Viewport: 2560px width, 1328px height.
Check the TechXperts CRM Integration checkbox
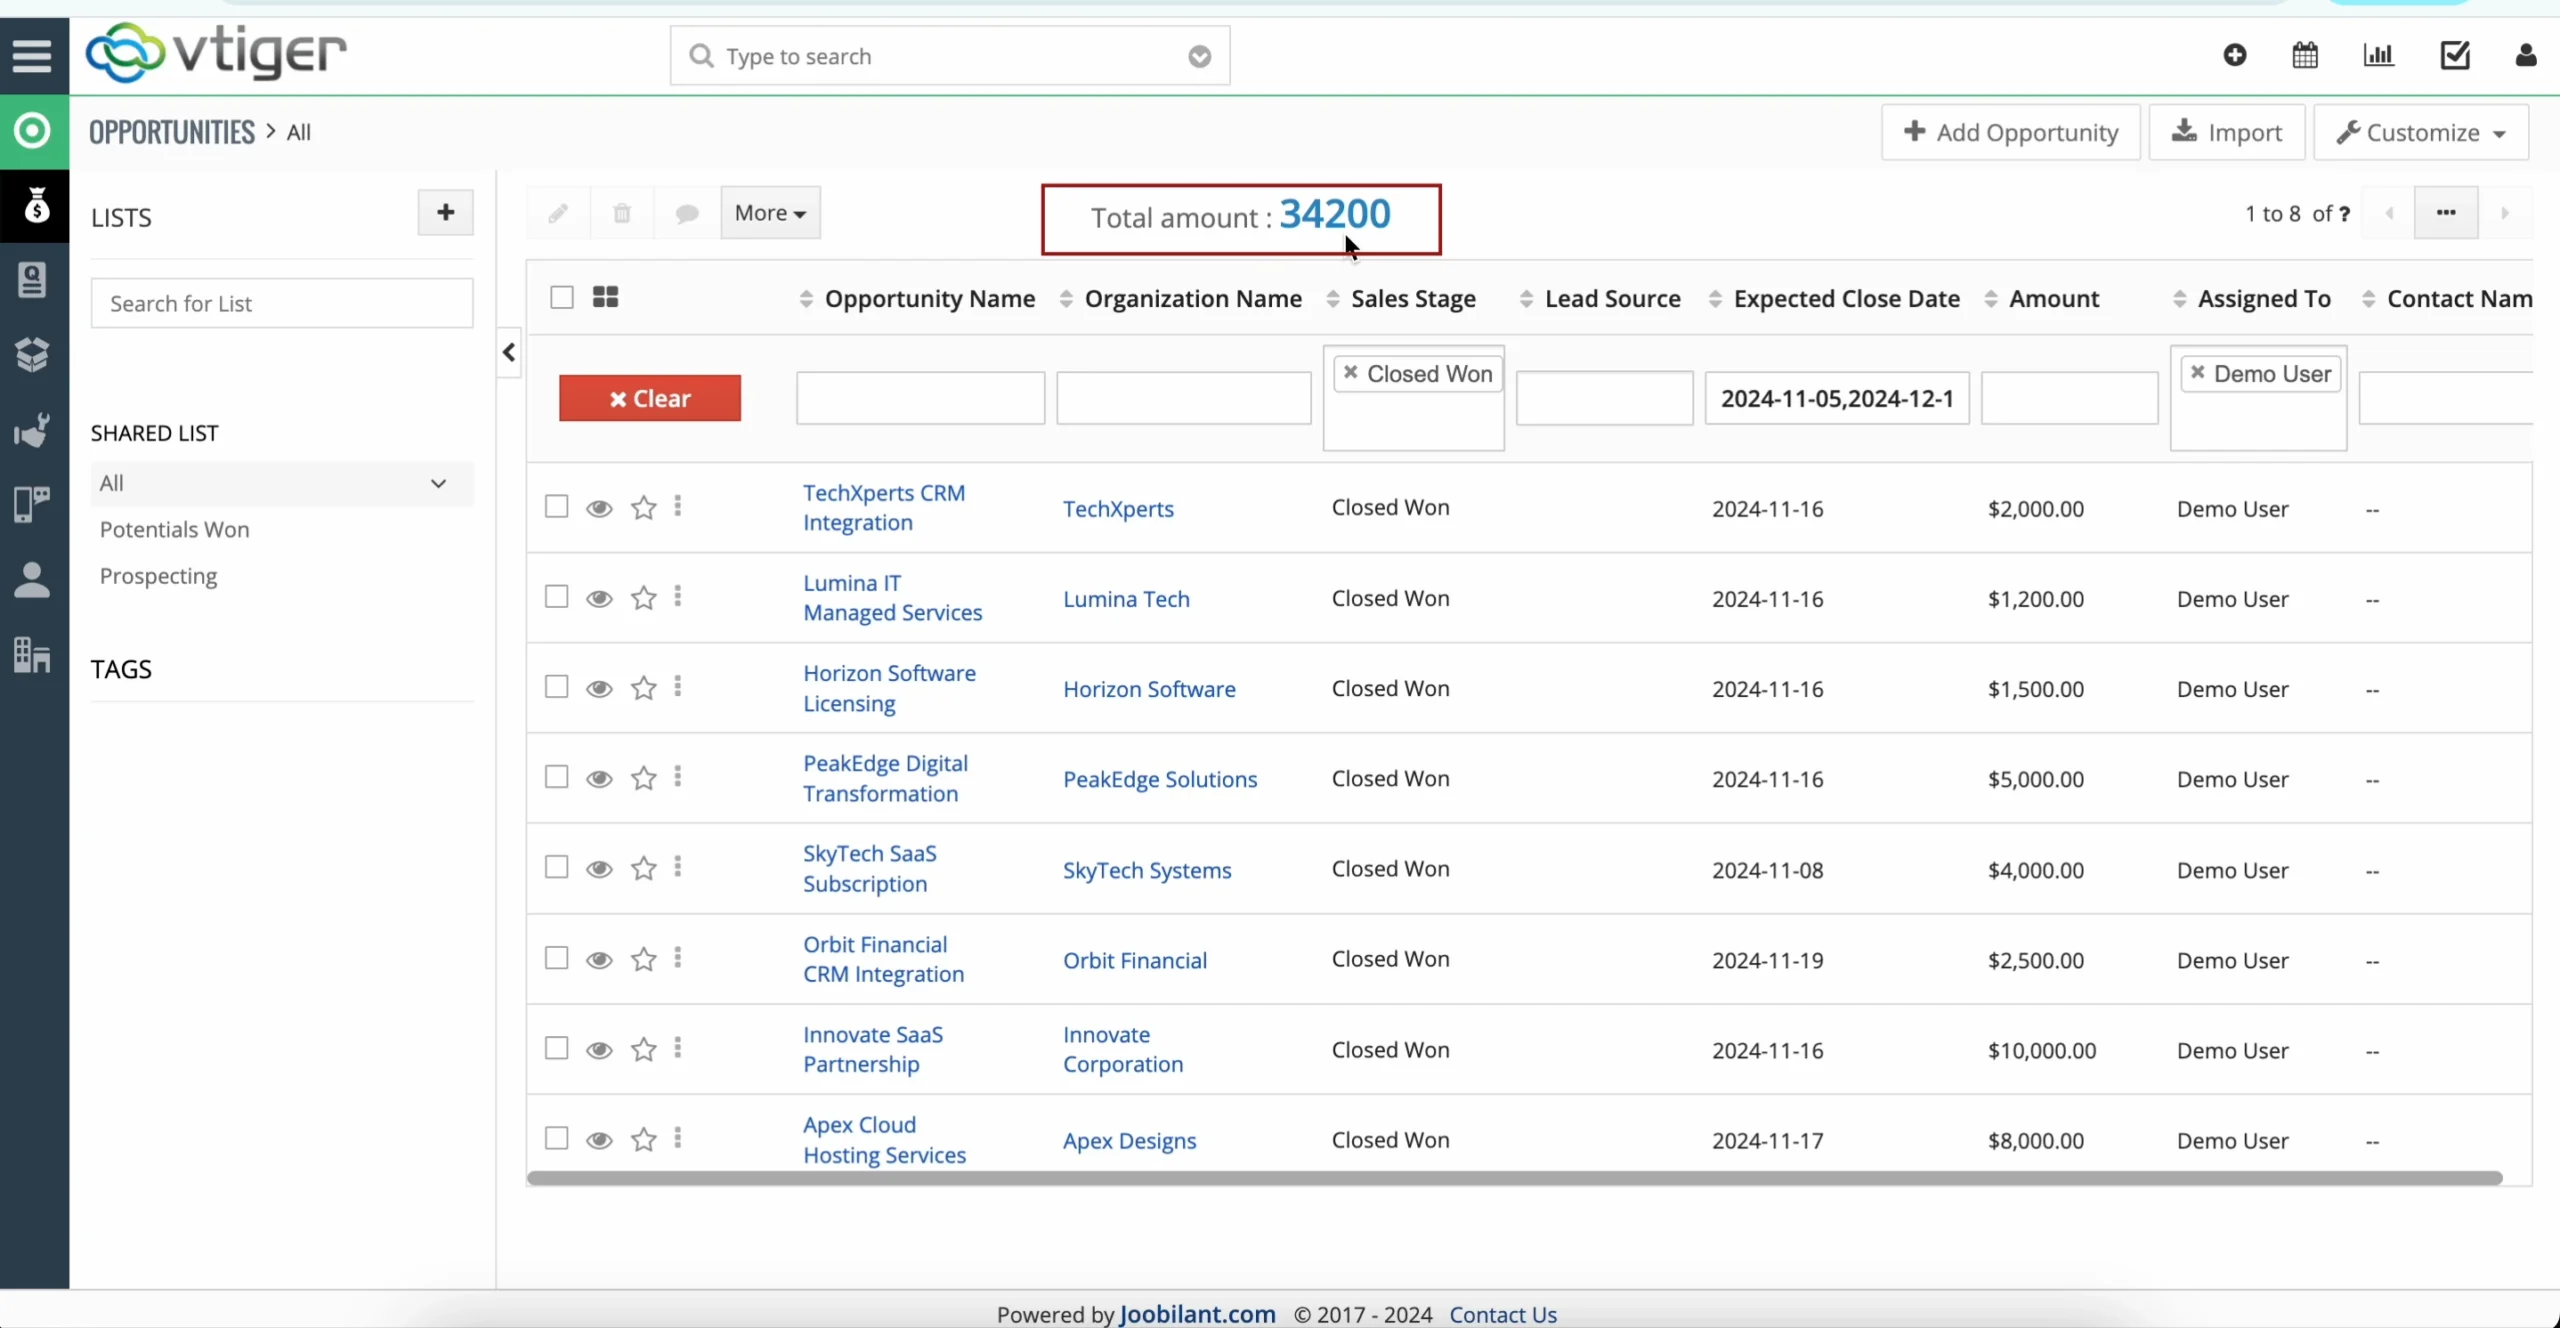556,507
